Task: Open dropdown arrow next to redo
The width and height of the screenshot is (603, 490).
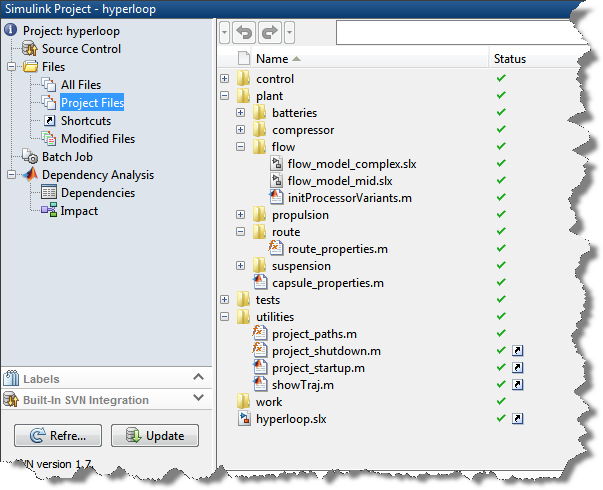Action: 289,32
